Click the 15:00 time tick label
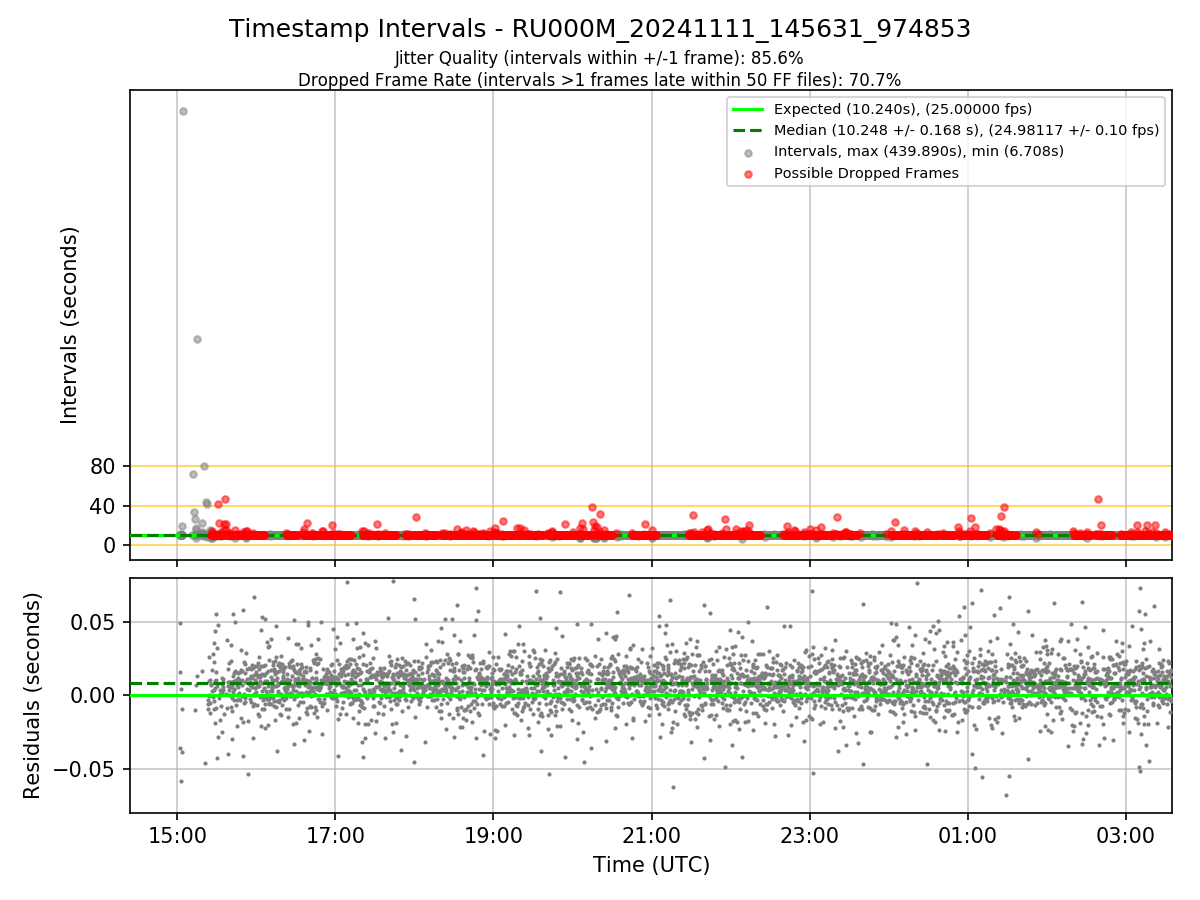Image resolution: width=1200 pixels, height=900 pixels. pos(177,834)
